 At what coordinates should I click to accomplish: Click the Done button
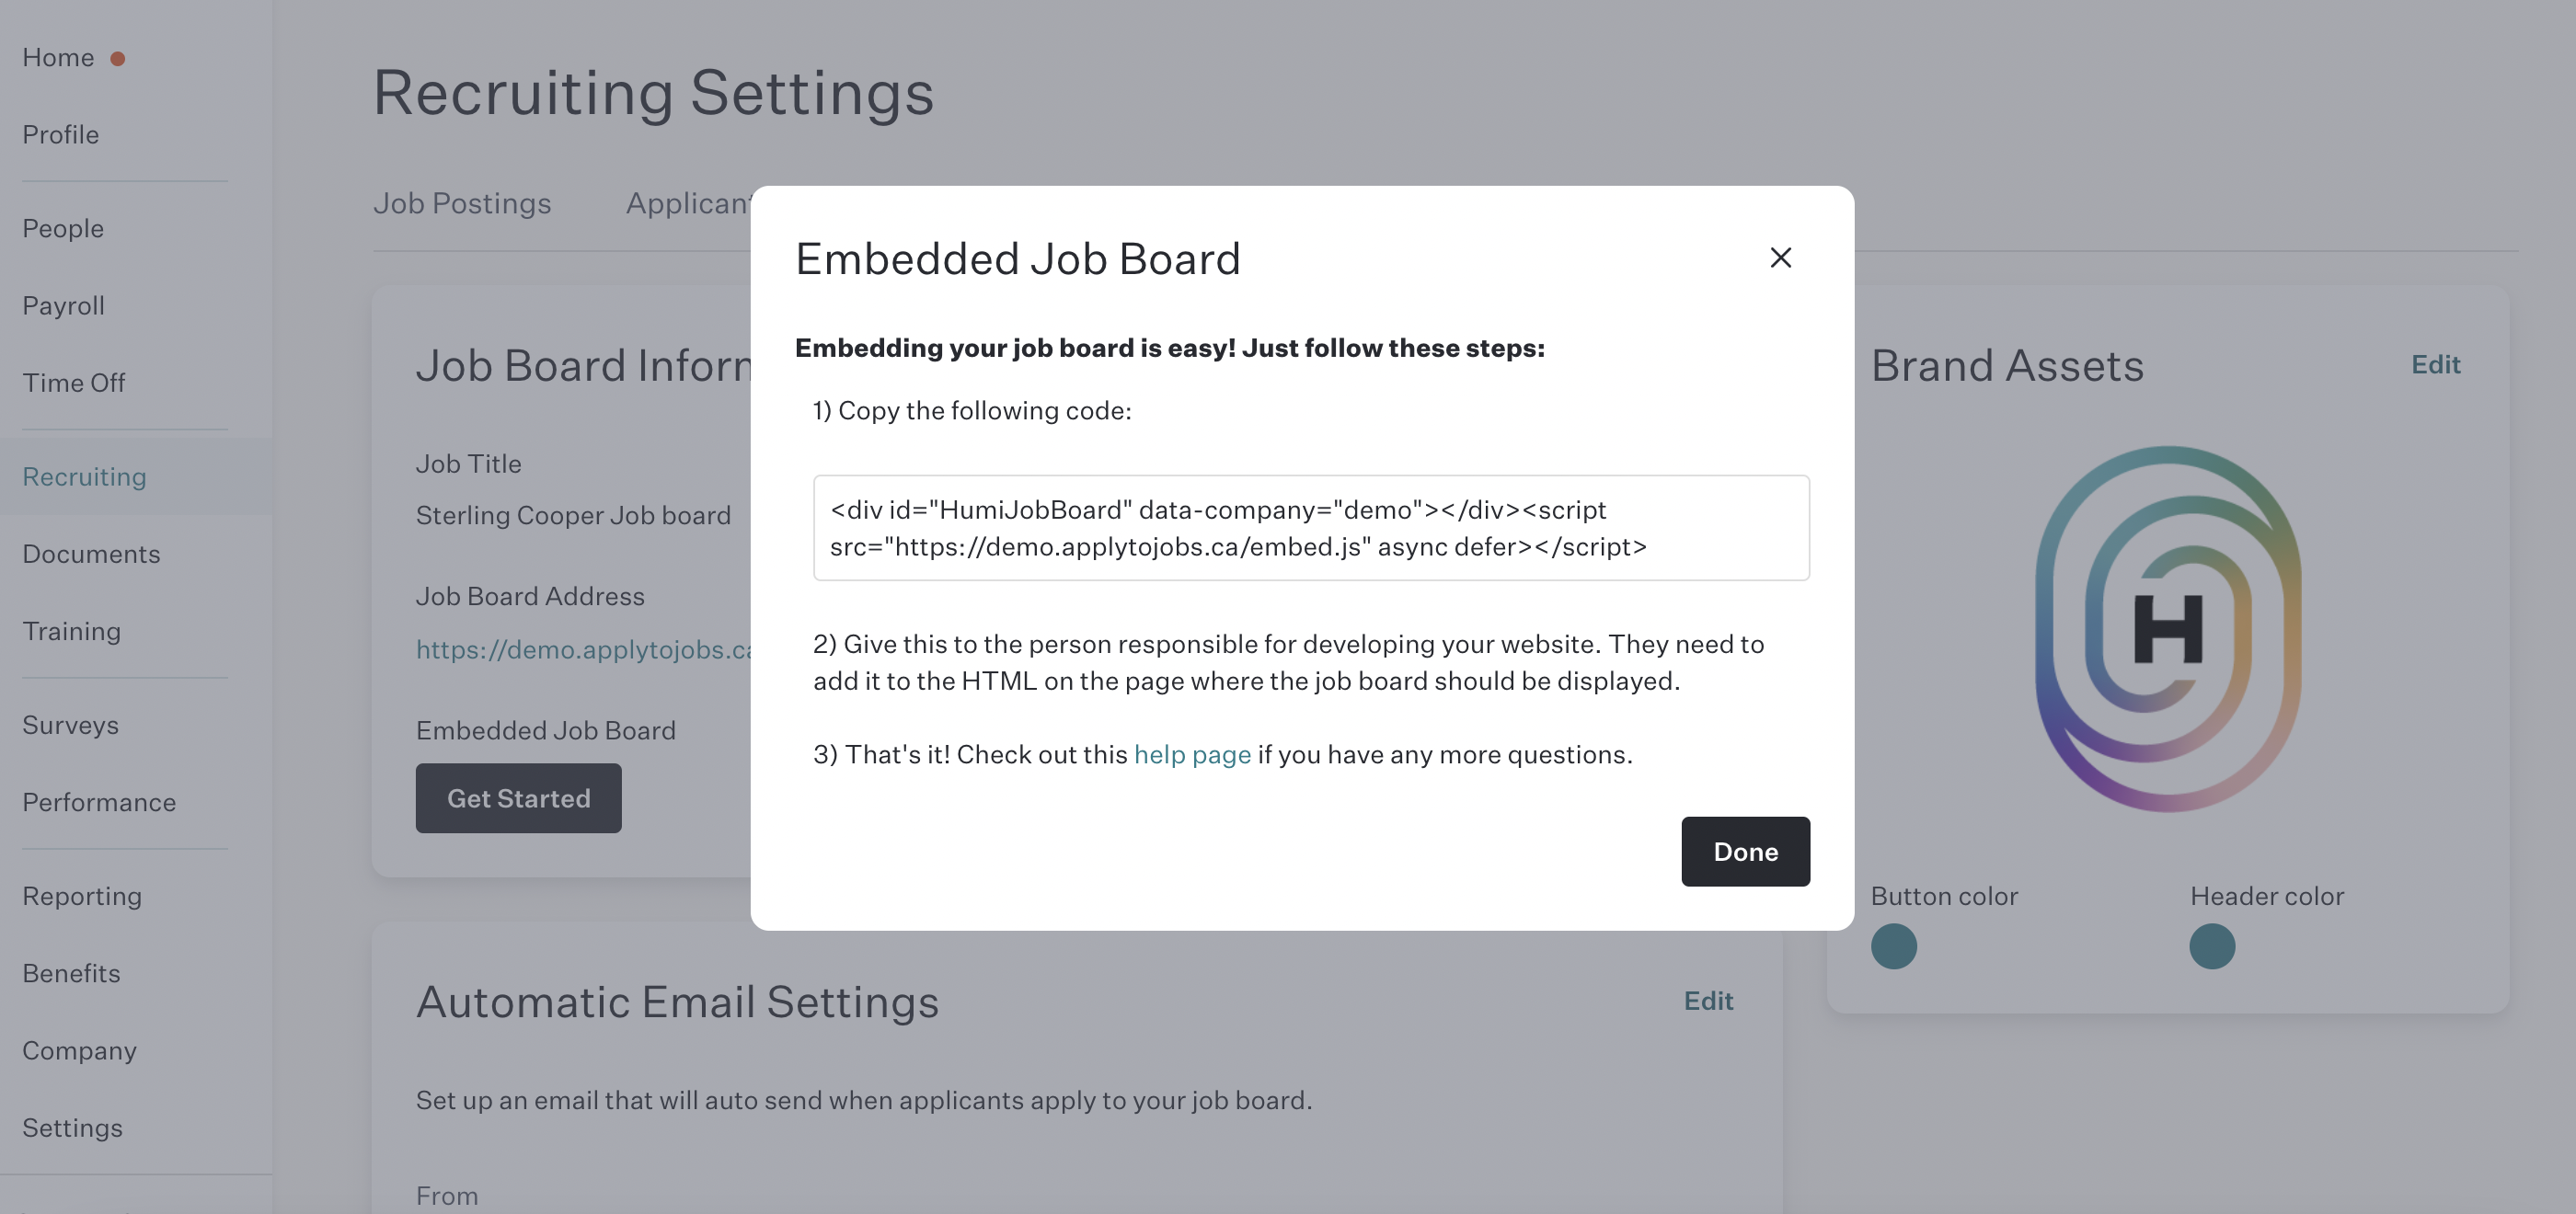[1745, 851]
